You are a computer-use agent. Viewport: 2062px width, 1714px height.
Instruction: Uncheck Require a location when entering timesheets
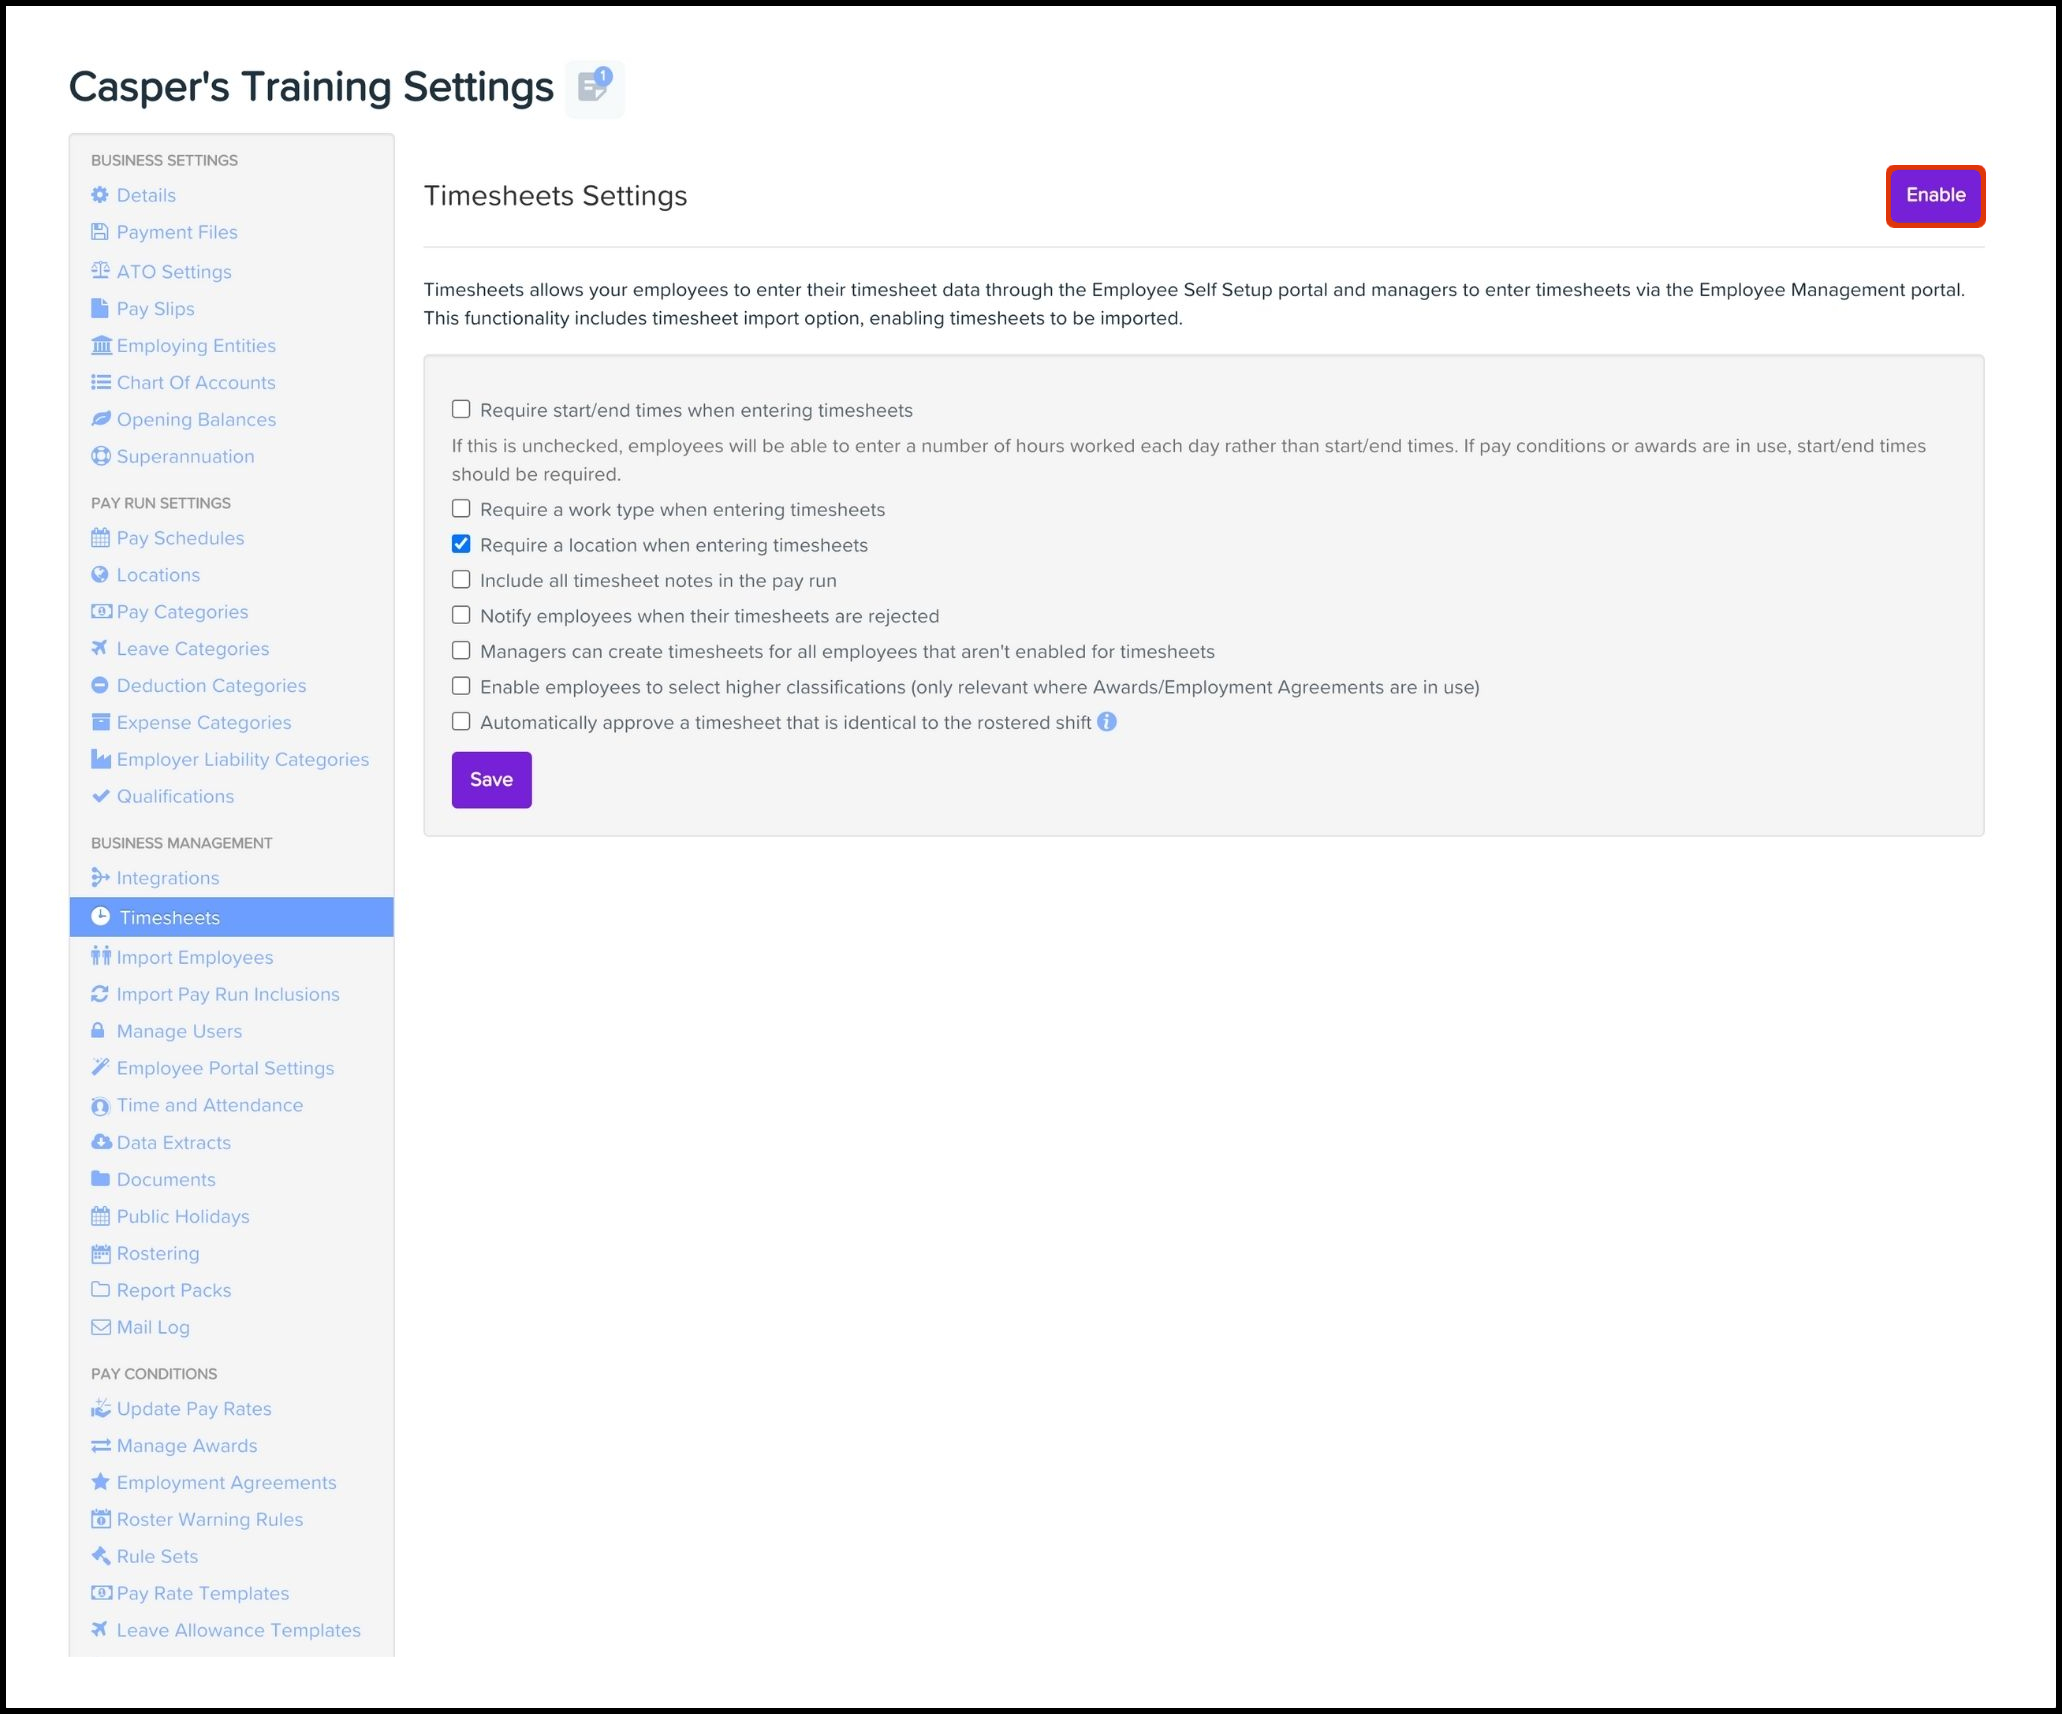coord(461,544)
